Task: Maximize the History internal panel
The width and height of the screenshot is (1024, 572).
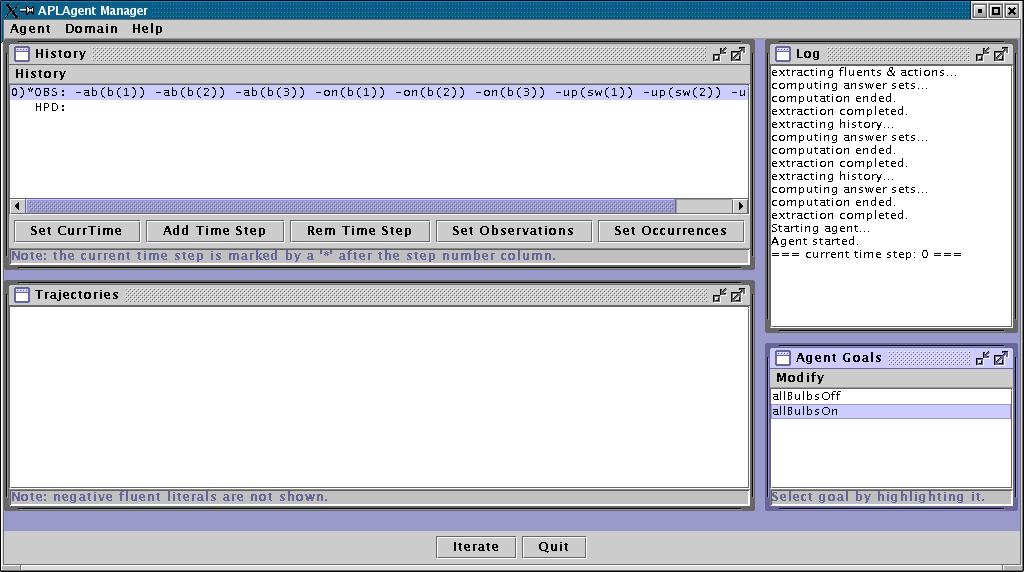Action: (737, 54)
